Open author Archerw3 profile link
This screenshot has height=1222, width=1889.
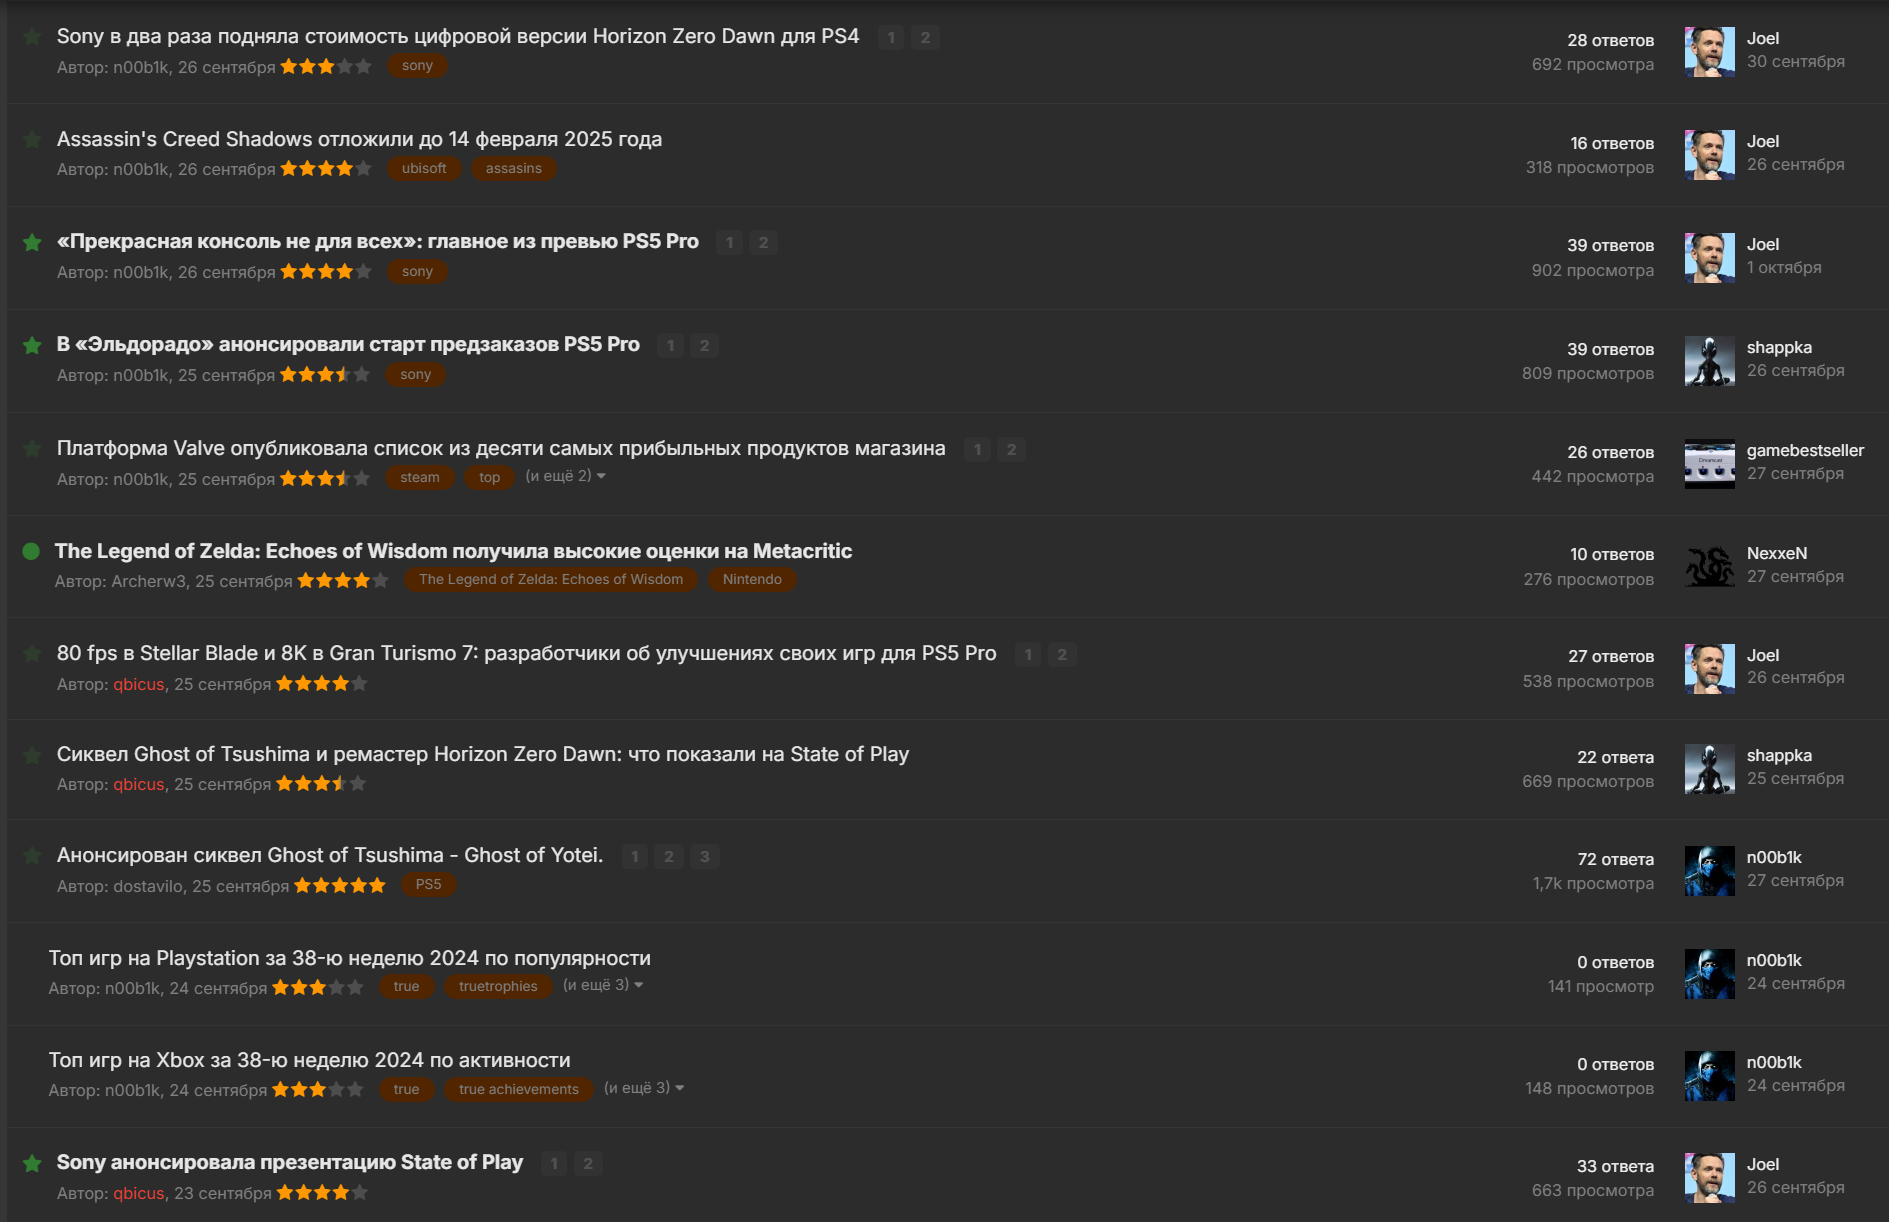pyautogui.click(x=148, y=581)
